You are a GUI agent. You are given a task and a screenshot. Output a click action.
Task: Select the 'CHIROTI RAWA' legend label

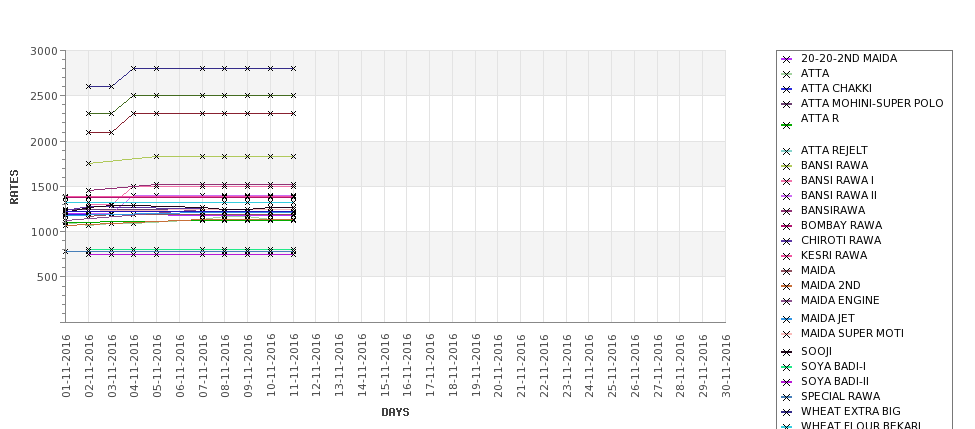841,240
